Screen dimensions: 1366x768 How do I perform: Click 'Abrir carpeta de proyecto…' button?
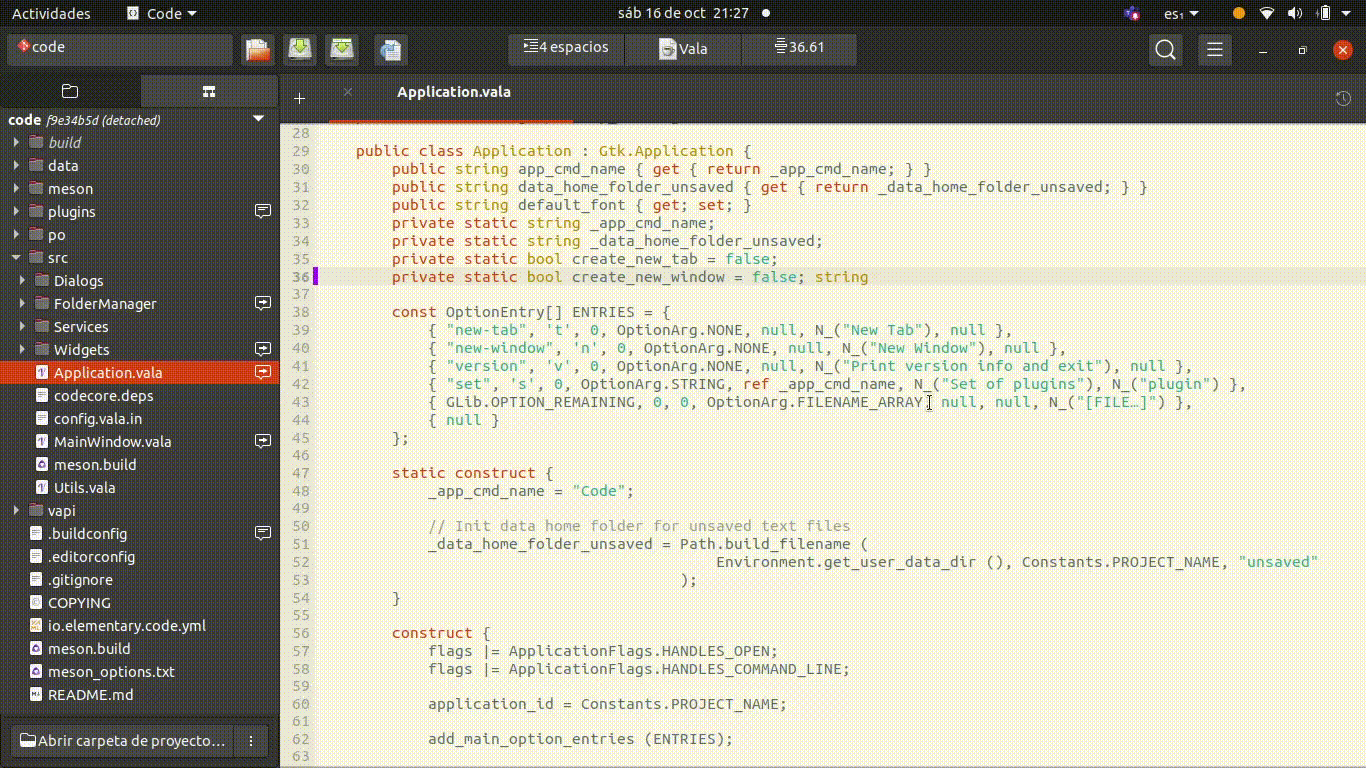(122, 741)
